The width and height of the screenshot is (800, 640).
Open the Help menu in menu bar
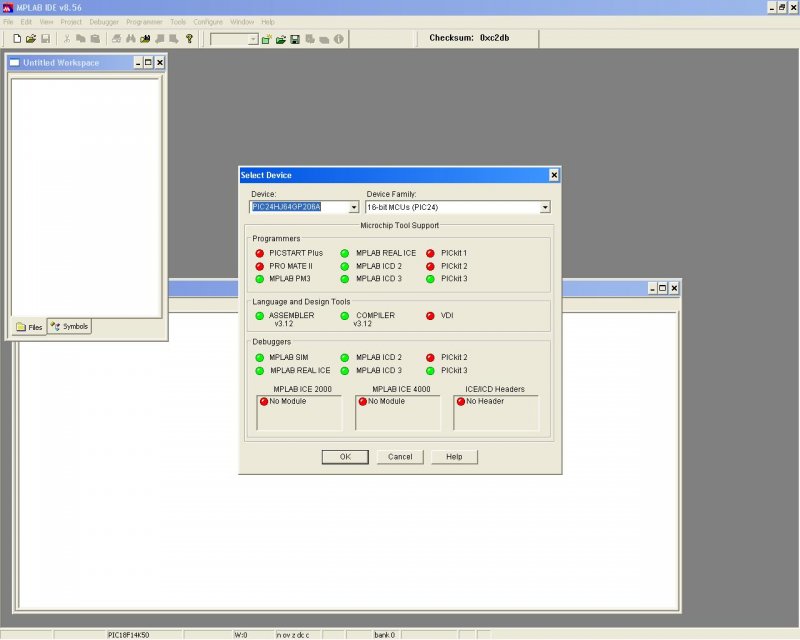tap(268, 22)
